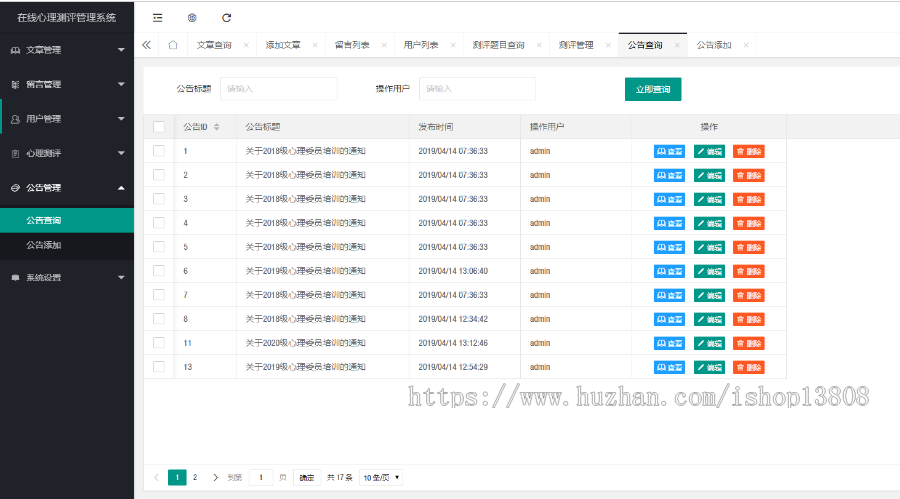The width and height of the screenshot is (900, 499).
Task: Sort table by 公告ID sort arrows
Action: coord(216,127)
